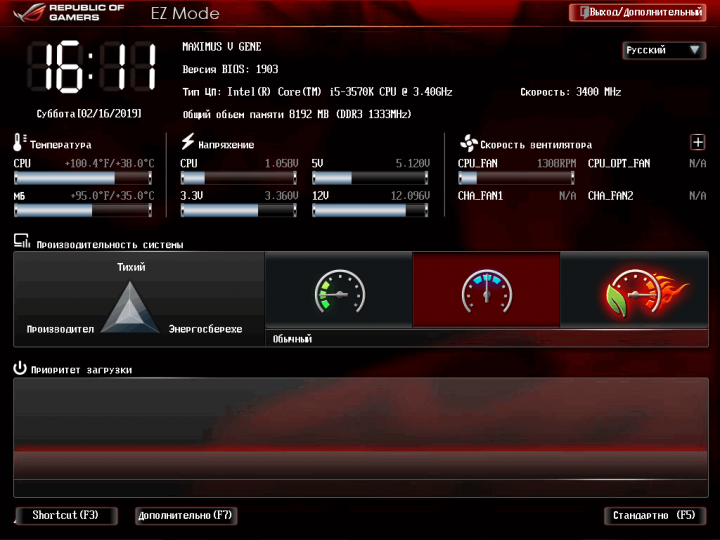This screenshot has width=720, height=540.
Task: Click the fan speed icon
Action: (468, 143)
